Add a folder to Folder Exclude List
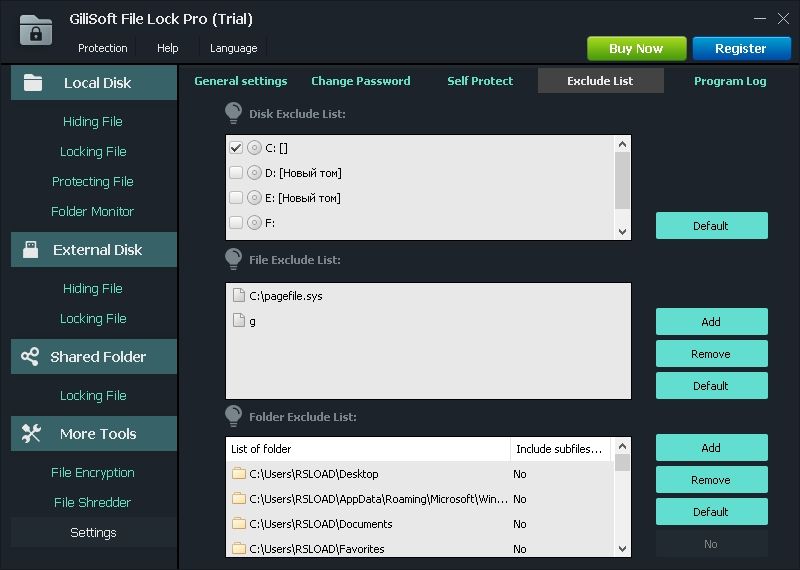Image resolution: width=800 pixels, height=570 pixels. [711, 448]
